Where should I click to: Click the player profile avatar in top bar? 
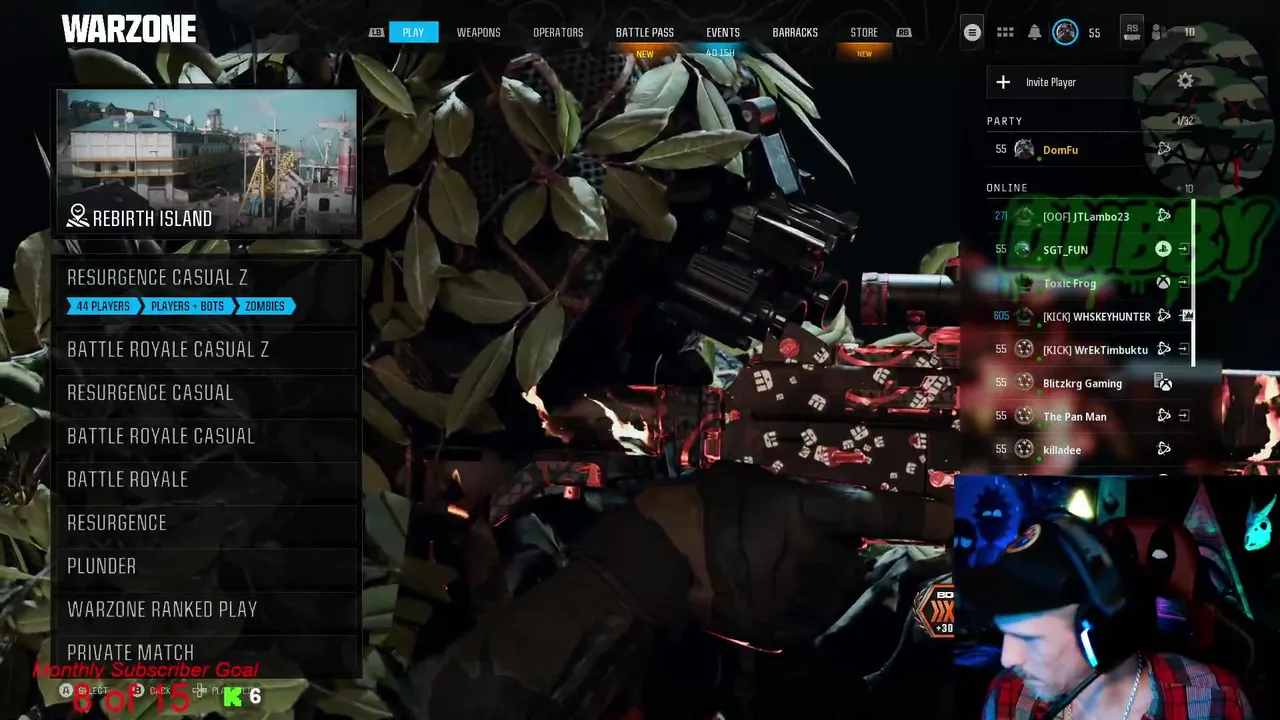pyautogui.click(x=1066, y=32)
